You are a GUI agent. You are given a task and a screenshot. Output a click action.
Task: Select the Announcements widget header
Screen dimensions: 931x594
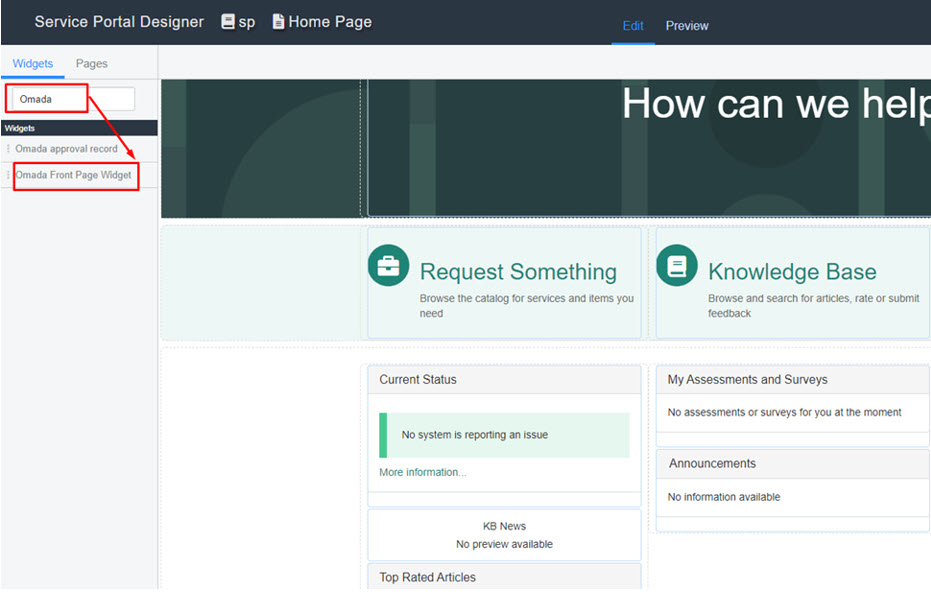(792, 463)
